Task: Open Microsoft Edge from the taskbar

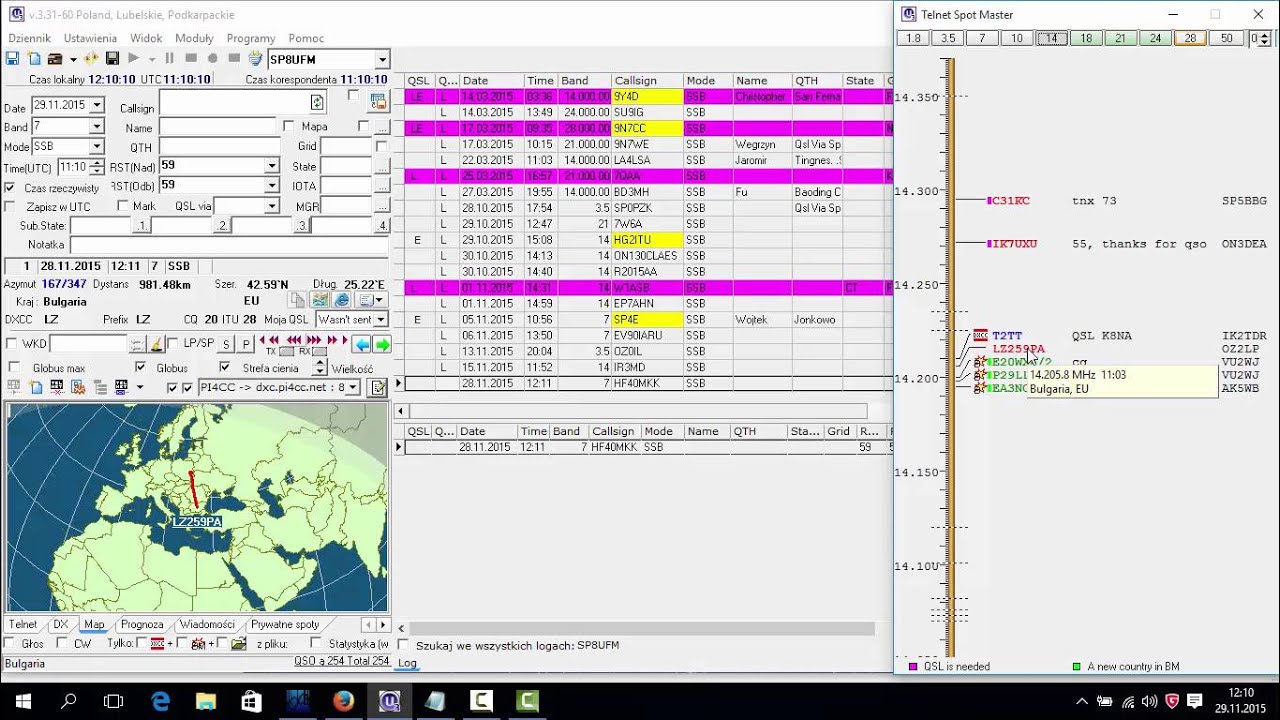Action: (160, 701)
